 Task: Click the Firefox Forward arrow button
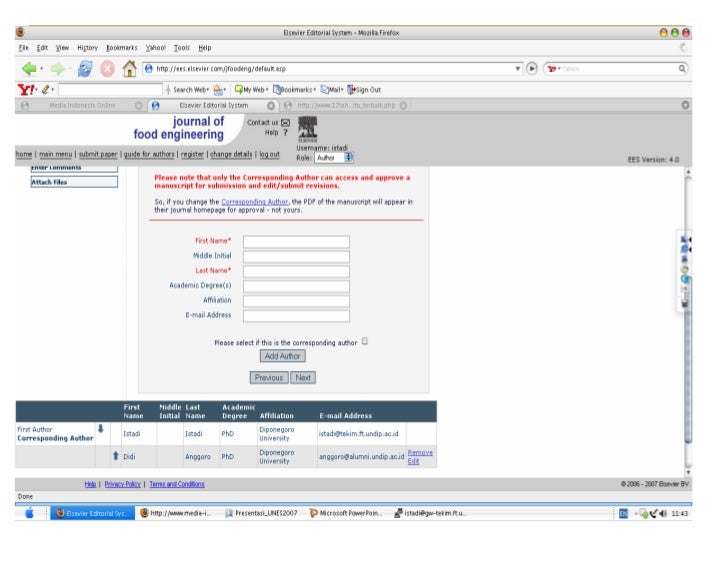[58, 69]
